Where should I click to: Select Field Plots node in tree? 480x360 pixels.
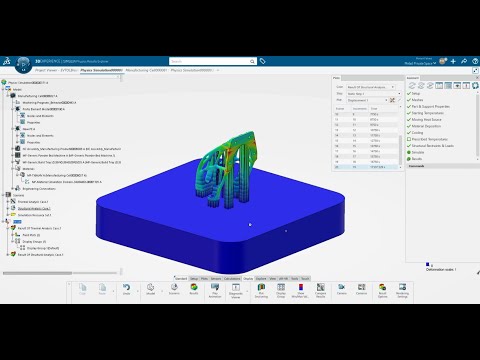(x=31, y=235)
